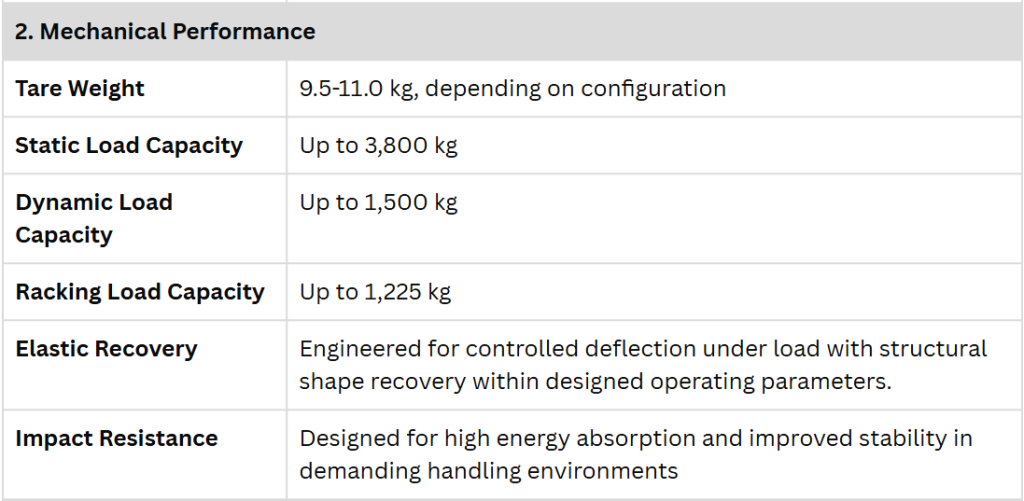Click the word 'structural' in Elastic Recovery description
The width and height of the screenshot is (1024, 501).
click(933, 349)
